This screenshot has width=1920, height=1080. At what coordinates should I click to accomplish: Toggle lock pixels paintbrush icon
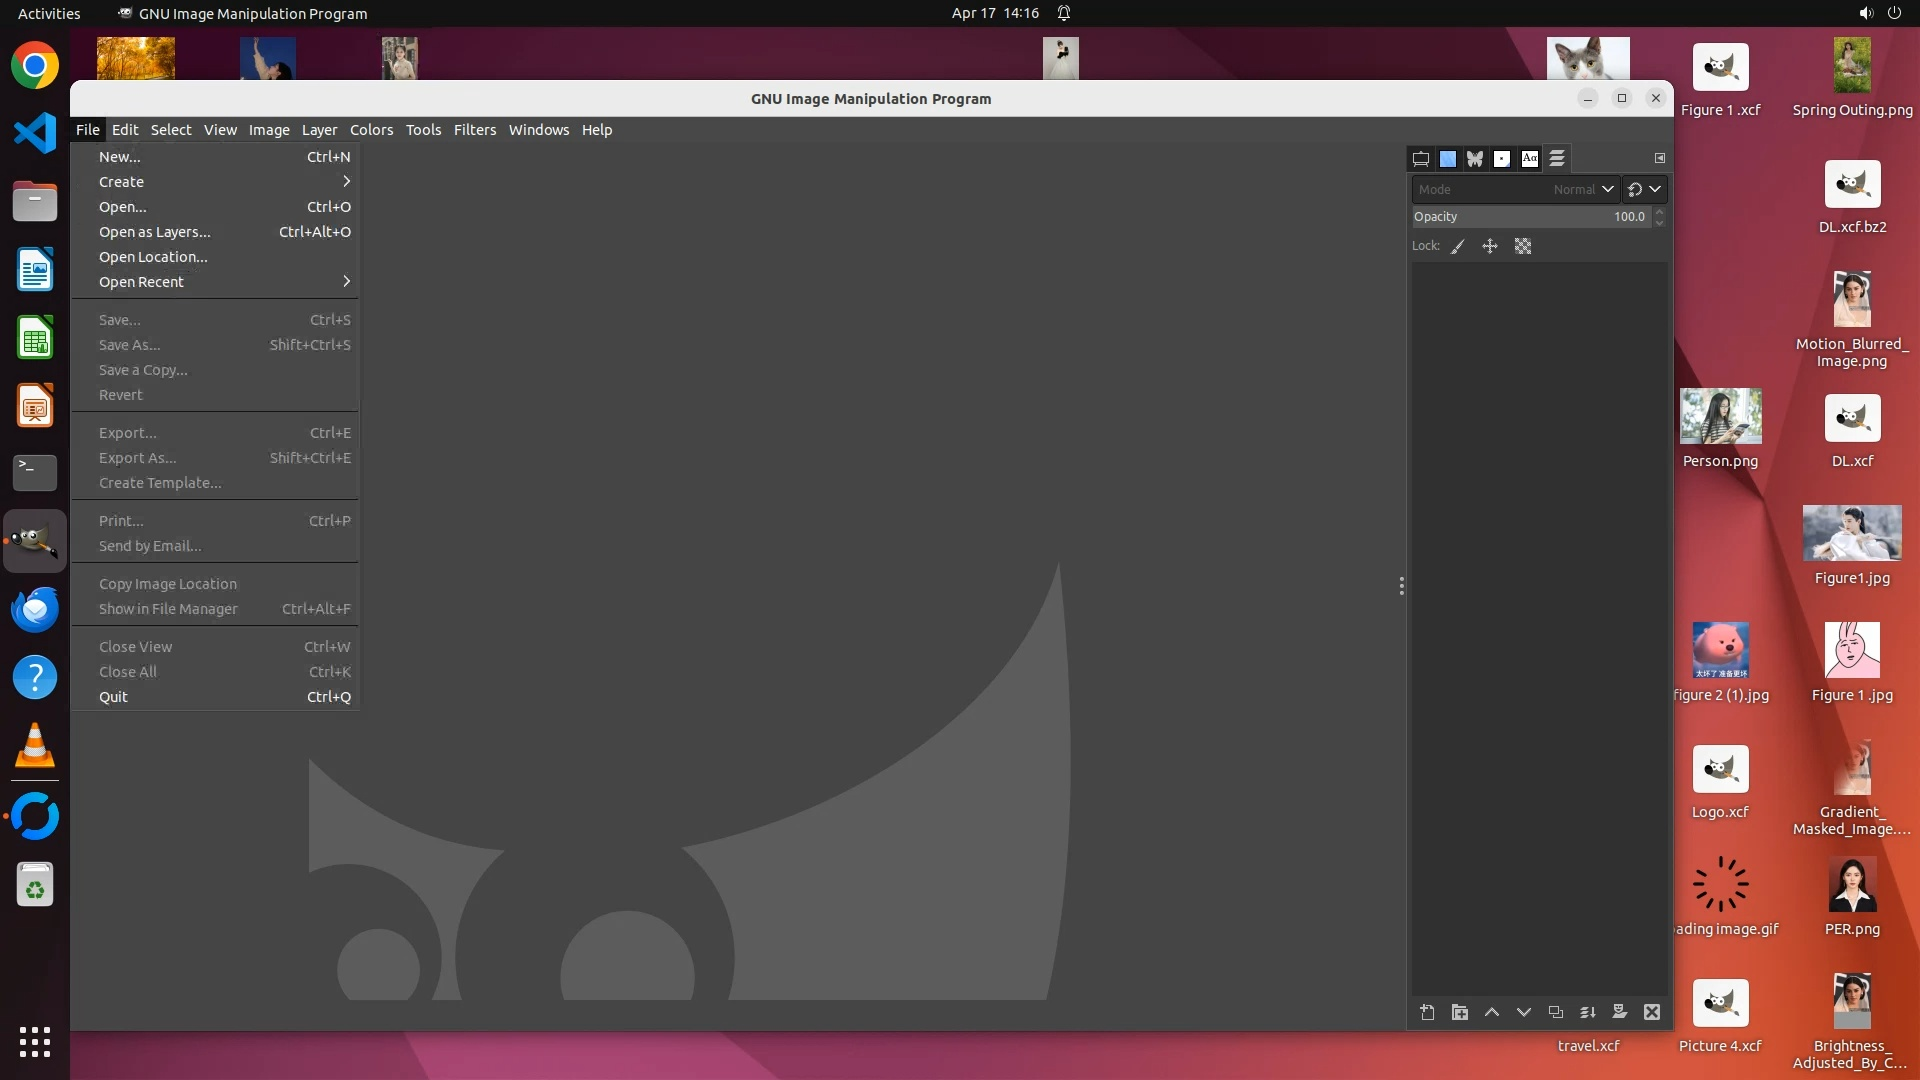(x=1458, y=246)
